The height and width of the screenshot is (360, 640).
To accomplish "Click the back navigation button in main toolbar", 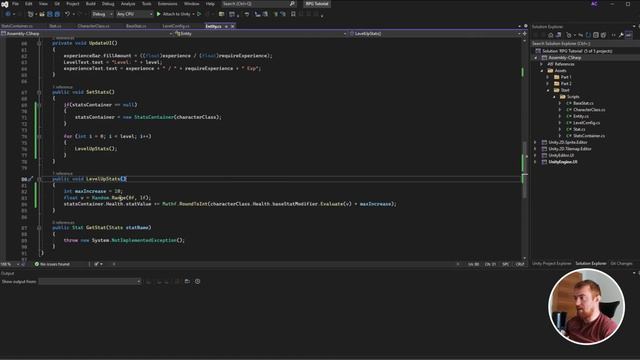I will [x=8, y=14].
